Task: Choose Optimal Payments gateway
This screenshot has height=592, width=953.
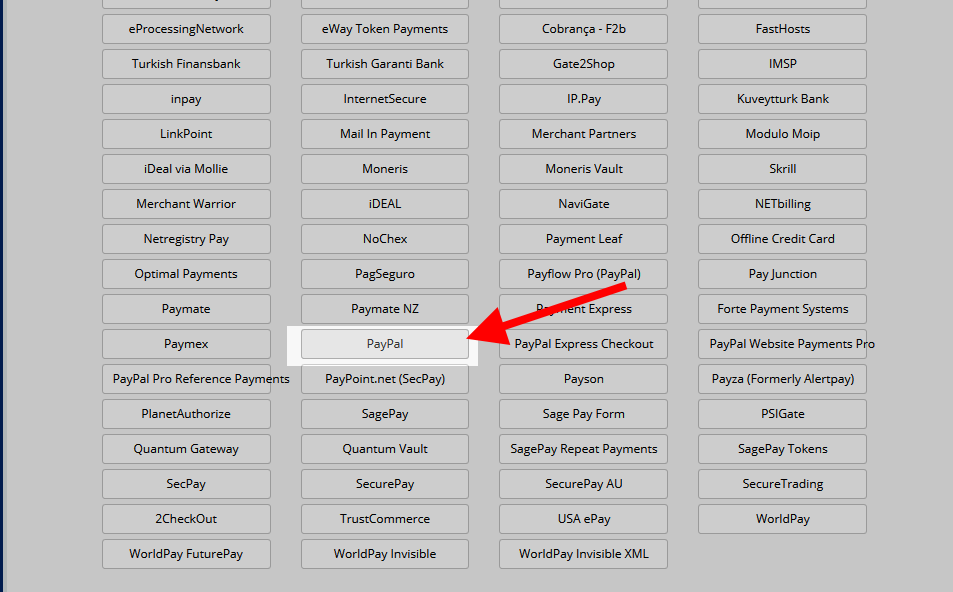Action: click(186, 274)
